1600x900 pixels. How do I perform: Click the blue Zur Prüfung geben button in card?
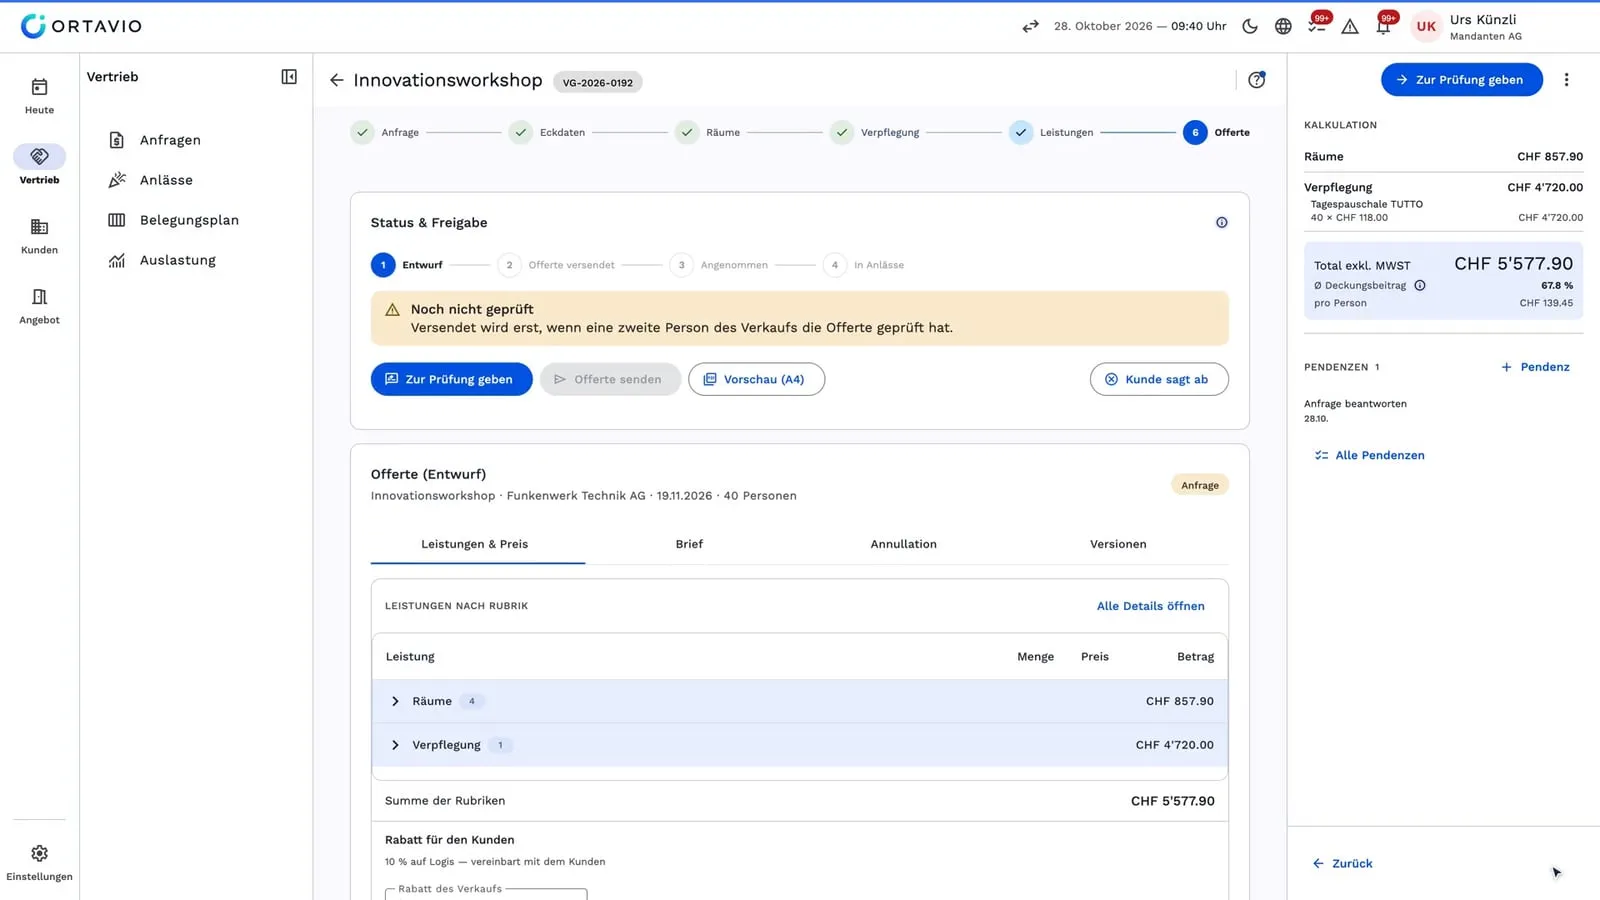pos(451,379)
